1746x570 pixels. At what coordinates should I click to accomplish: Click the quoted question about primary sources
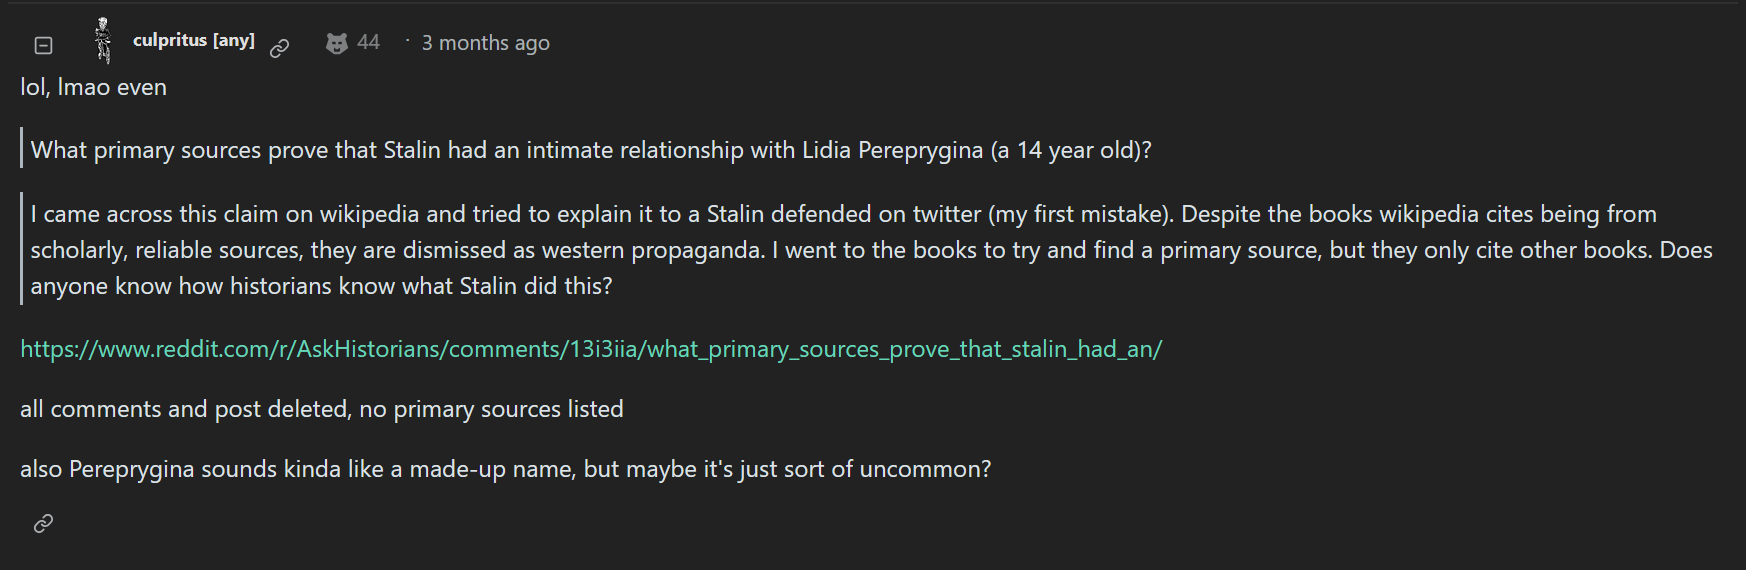[x=590, y=150]
